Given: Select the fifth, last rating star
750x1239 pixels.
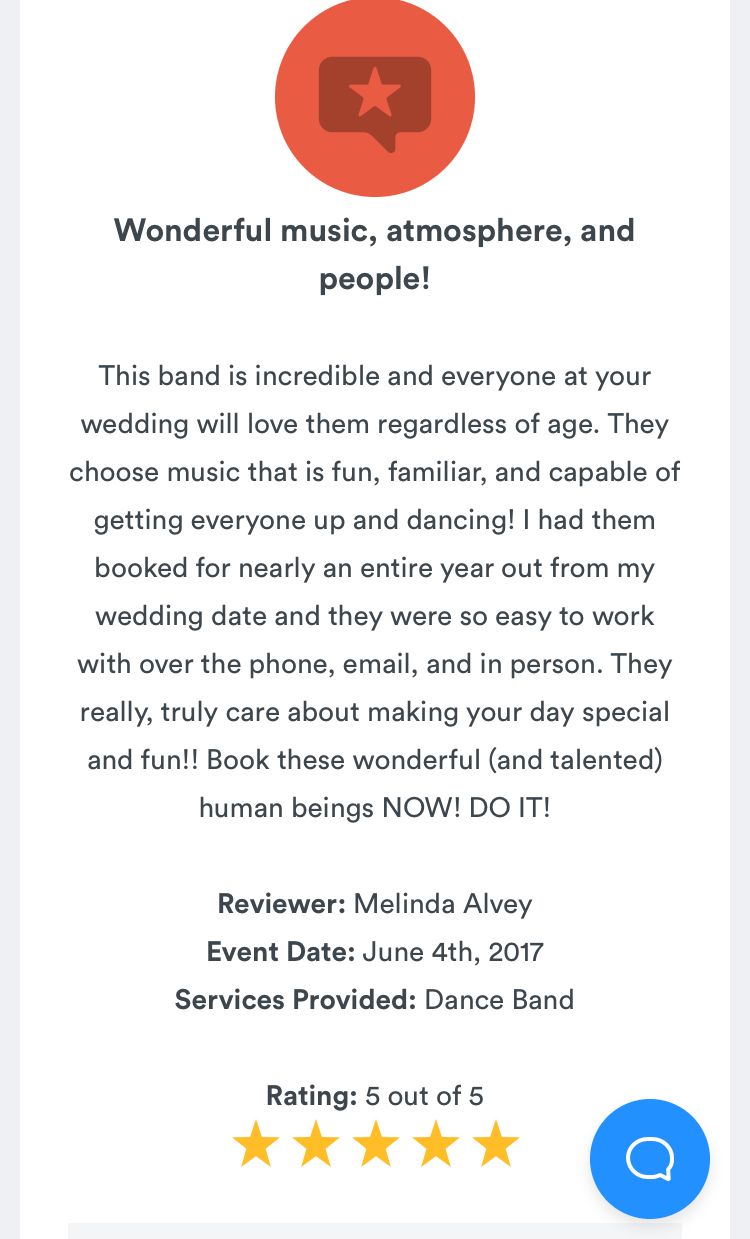Looking at the screenshot, I should (x=496, y=1145).
